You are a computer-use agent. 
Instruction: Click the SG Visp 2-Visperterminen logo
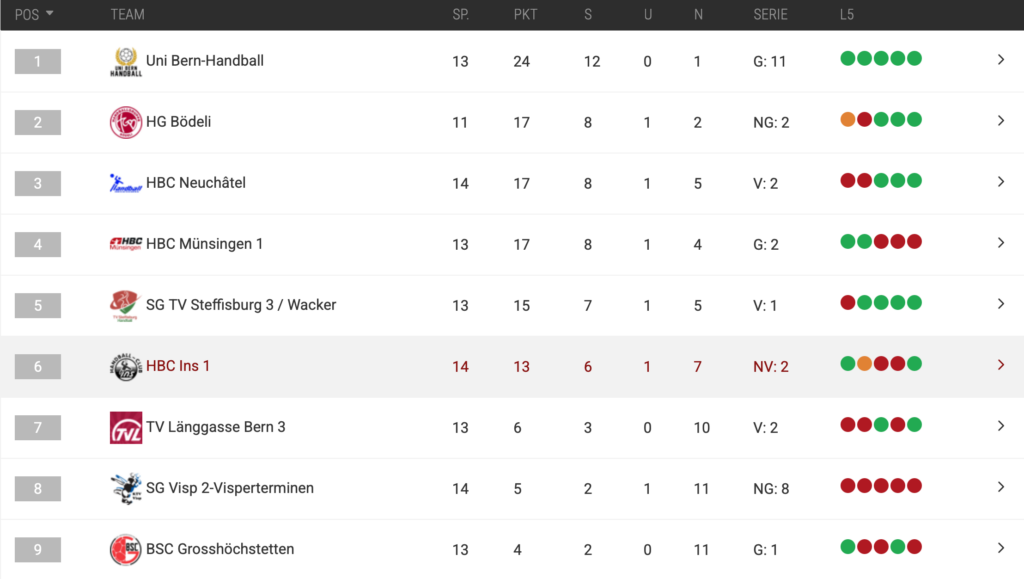coord(125,489)
